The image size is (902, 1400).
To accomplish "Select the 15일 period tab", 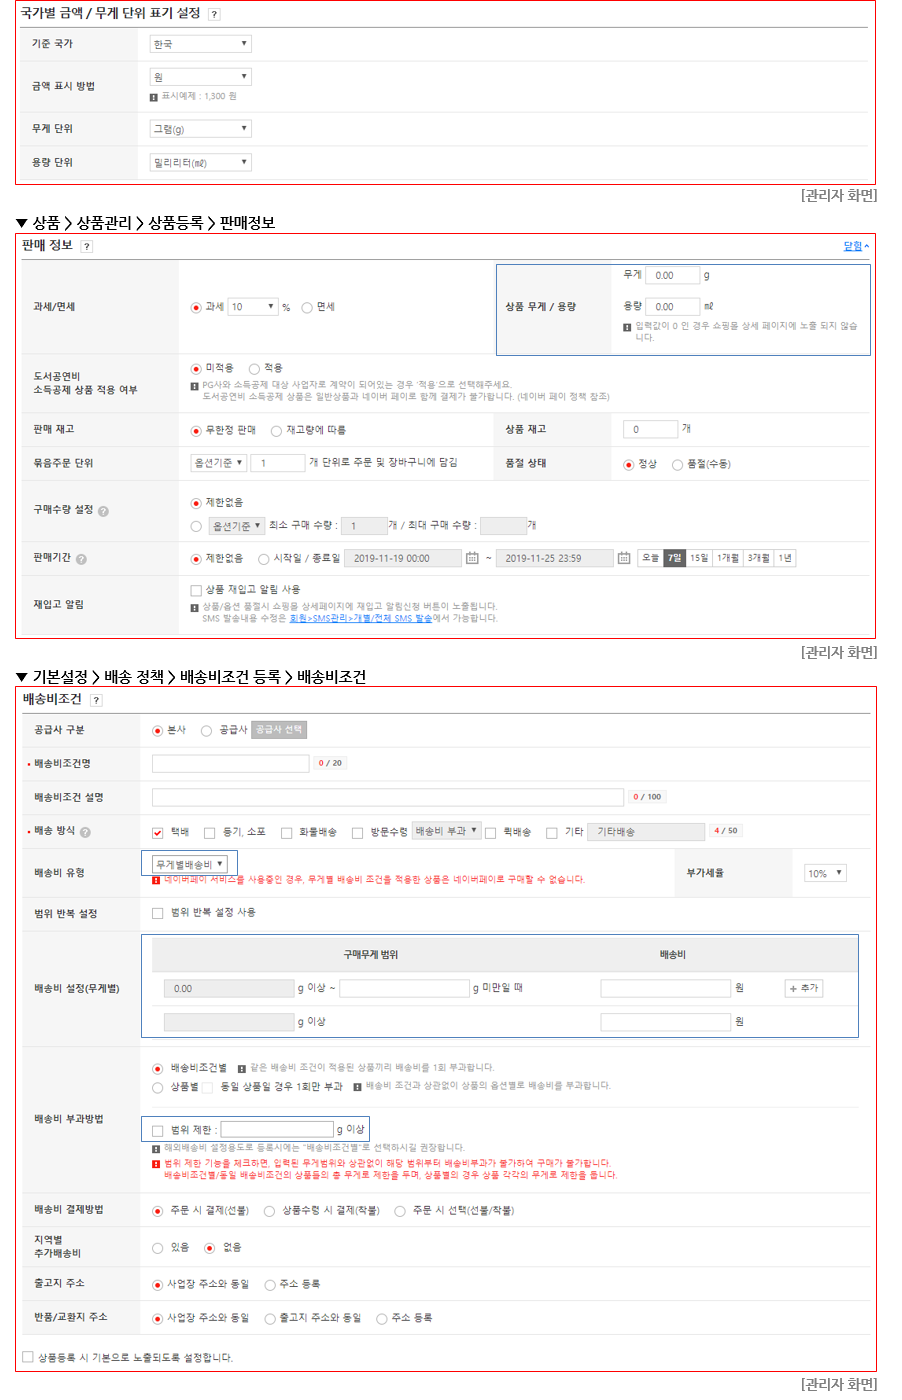I will 699,558.
